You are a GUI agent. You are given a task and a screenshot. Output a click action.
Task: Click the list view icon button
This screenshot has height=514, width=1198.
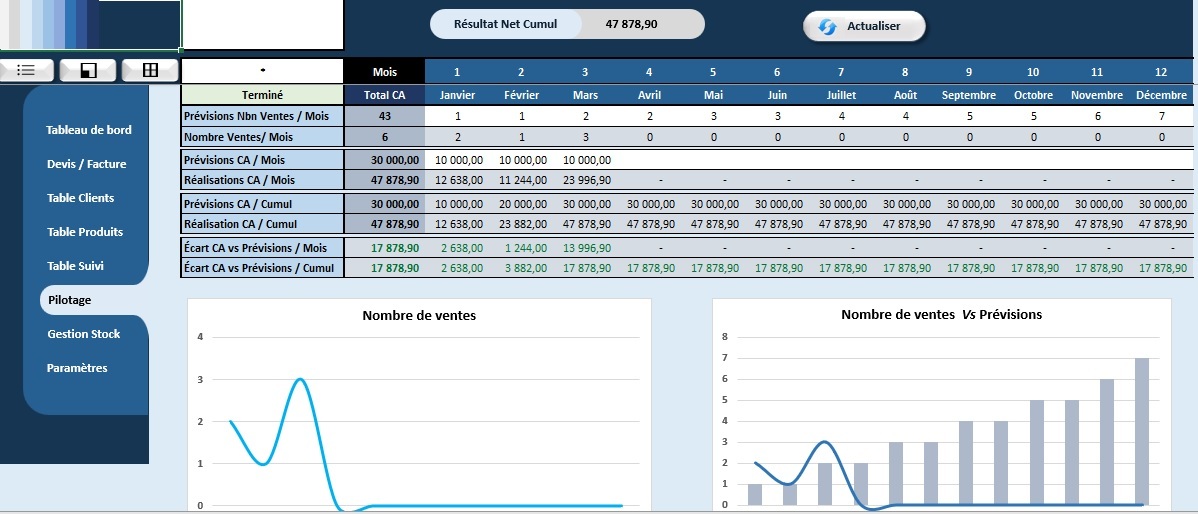click(x=27, y=70)
